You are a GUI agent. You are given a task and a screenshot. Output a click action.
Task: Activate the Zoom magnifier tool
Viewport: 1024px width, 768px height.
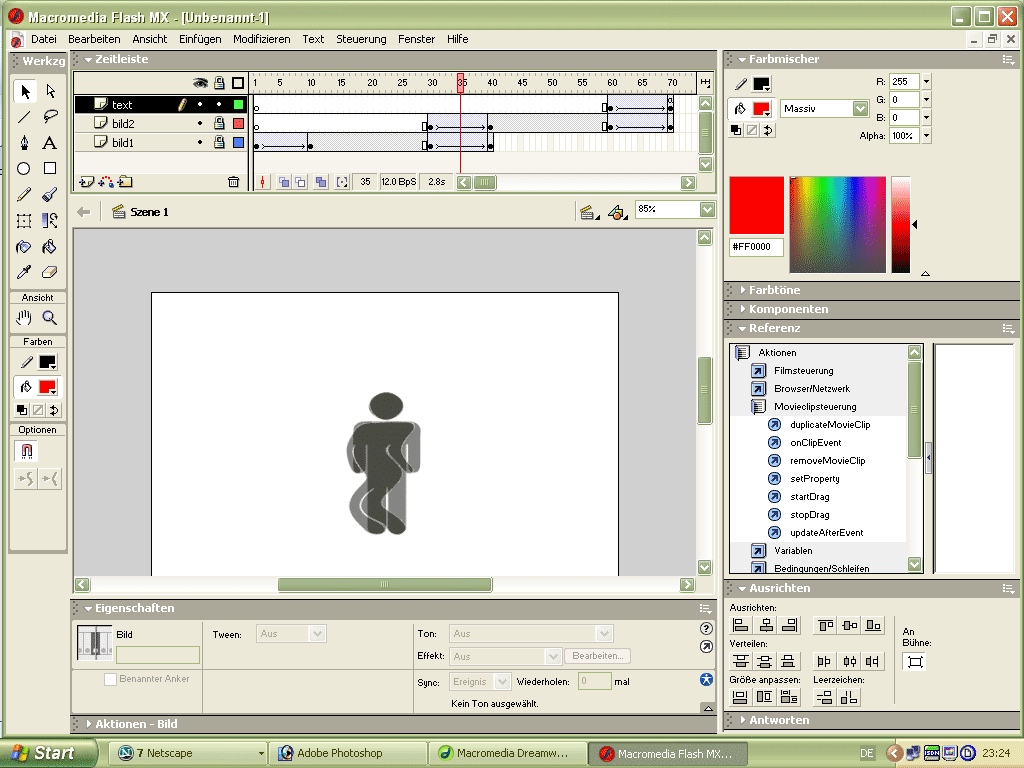50,318
